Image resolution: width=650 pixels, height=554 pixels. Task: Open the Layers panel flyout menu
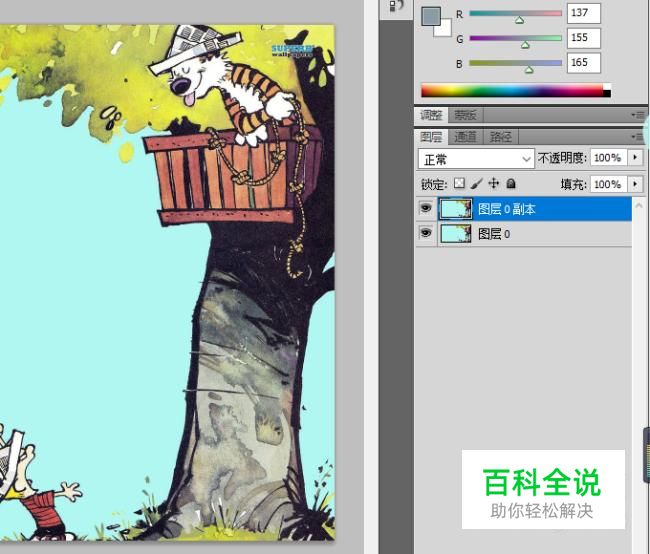[637, 137]
